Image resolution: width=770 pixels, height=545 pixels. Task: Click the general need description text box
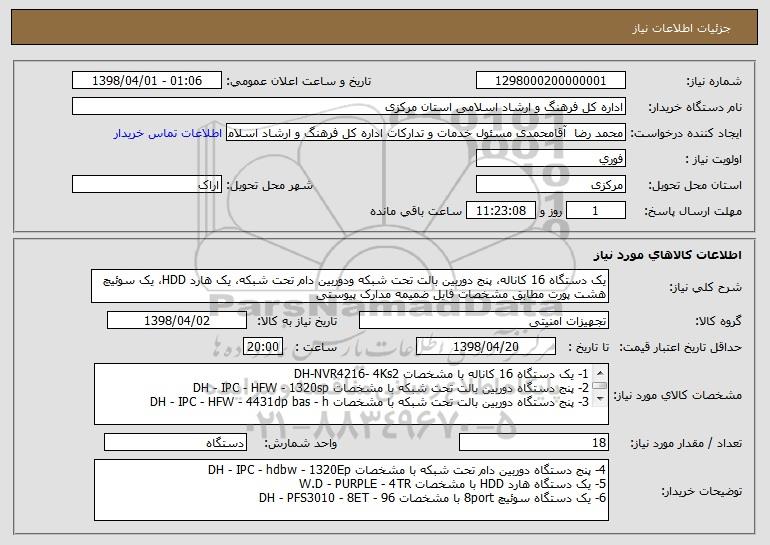[350, 286]
